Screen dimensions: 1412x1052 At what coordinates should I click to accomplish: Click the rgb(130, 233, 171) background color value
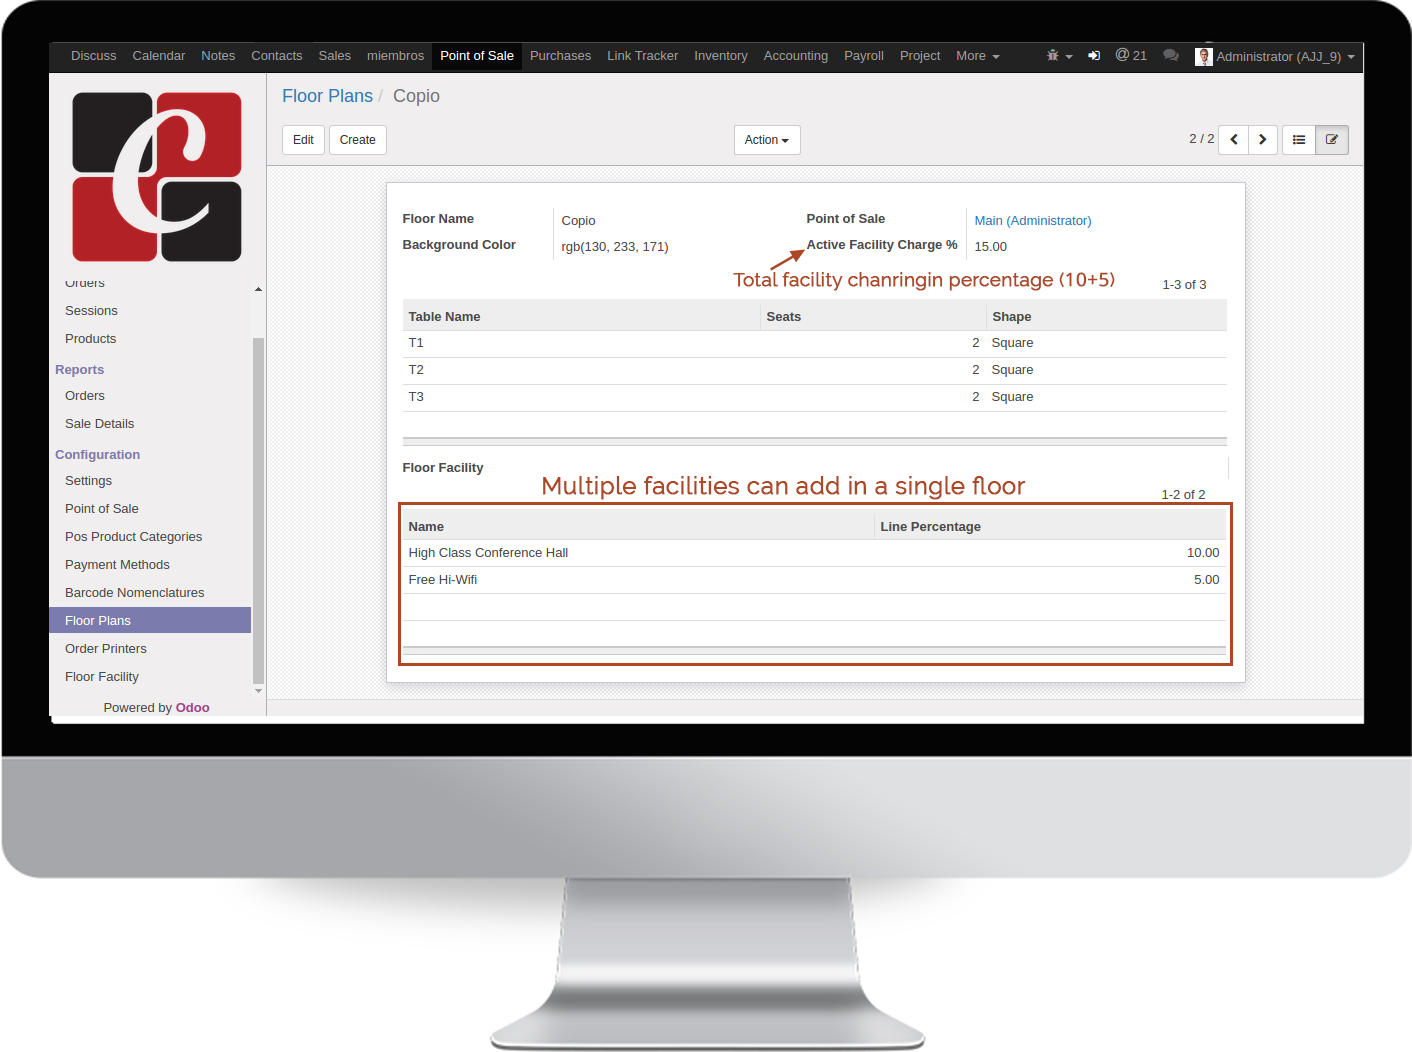pyautogui.click(x=615, y=247)
